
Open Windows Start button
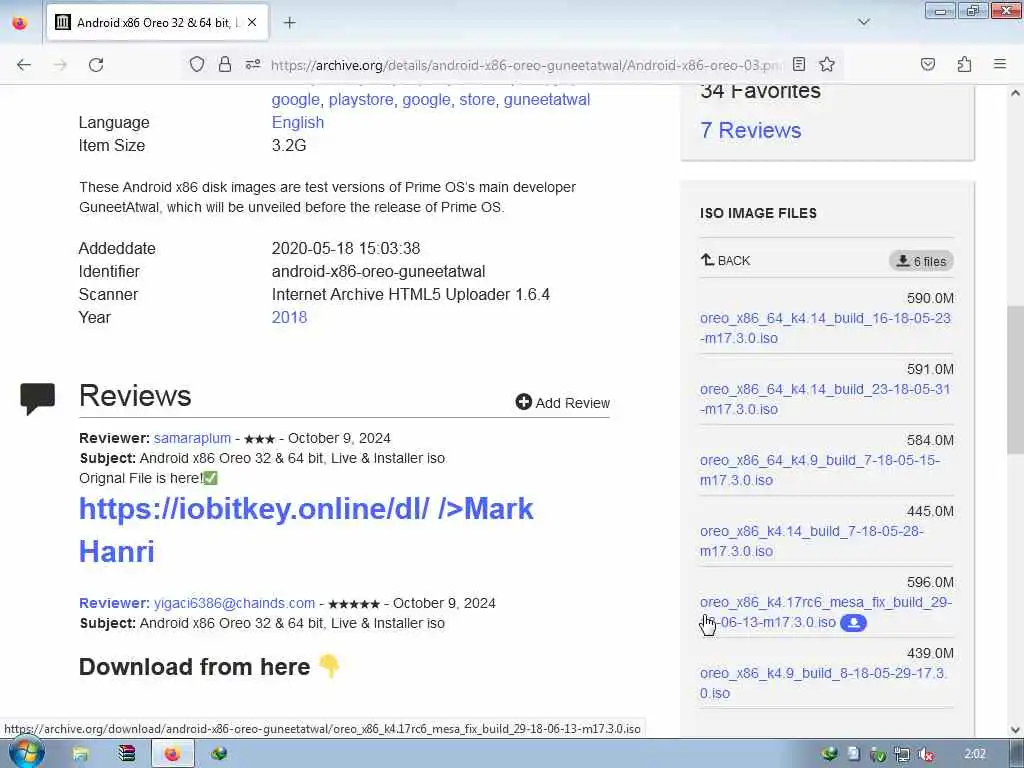pos(25,753)
